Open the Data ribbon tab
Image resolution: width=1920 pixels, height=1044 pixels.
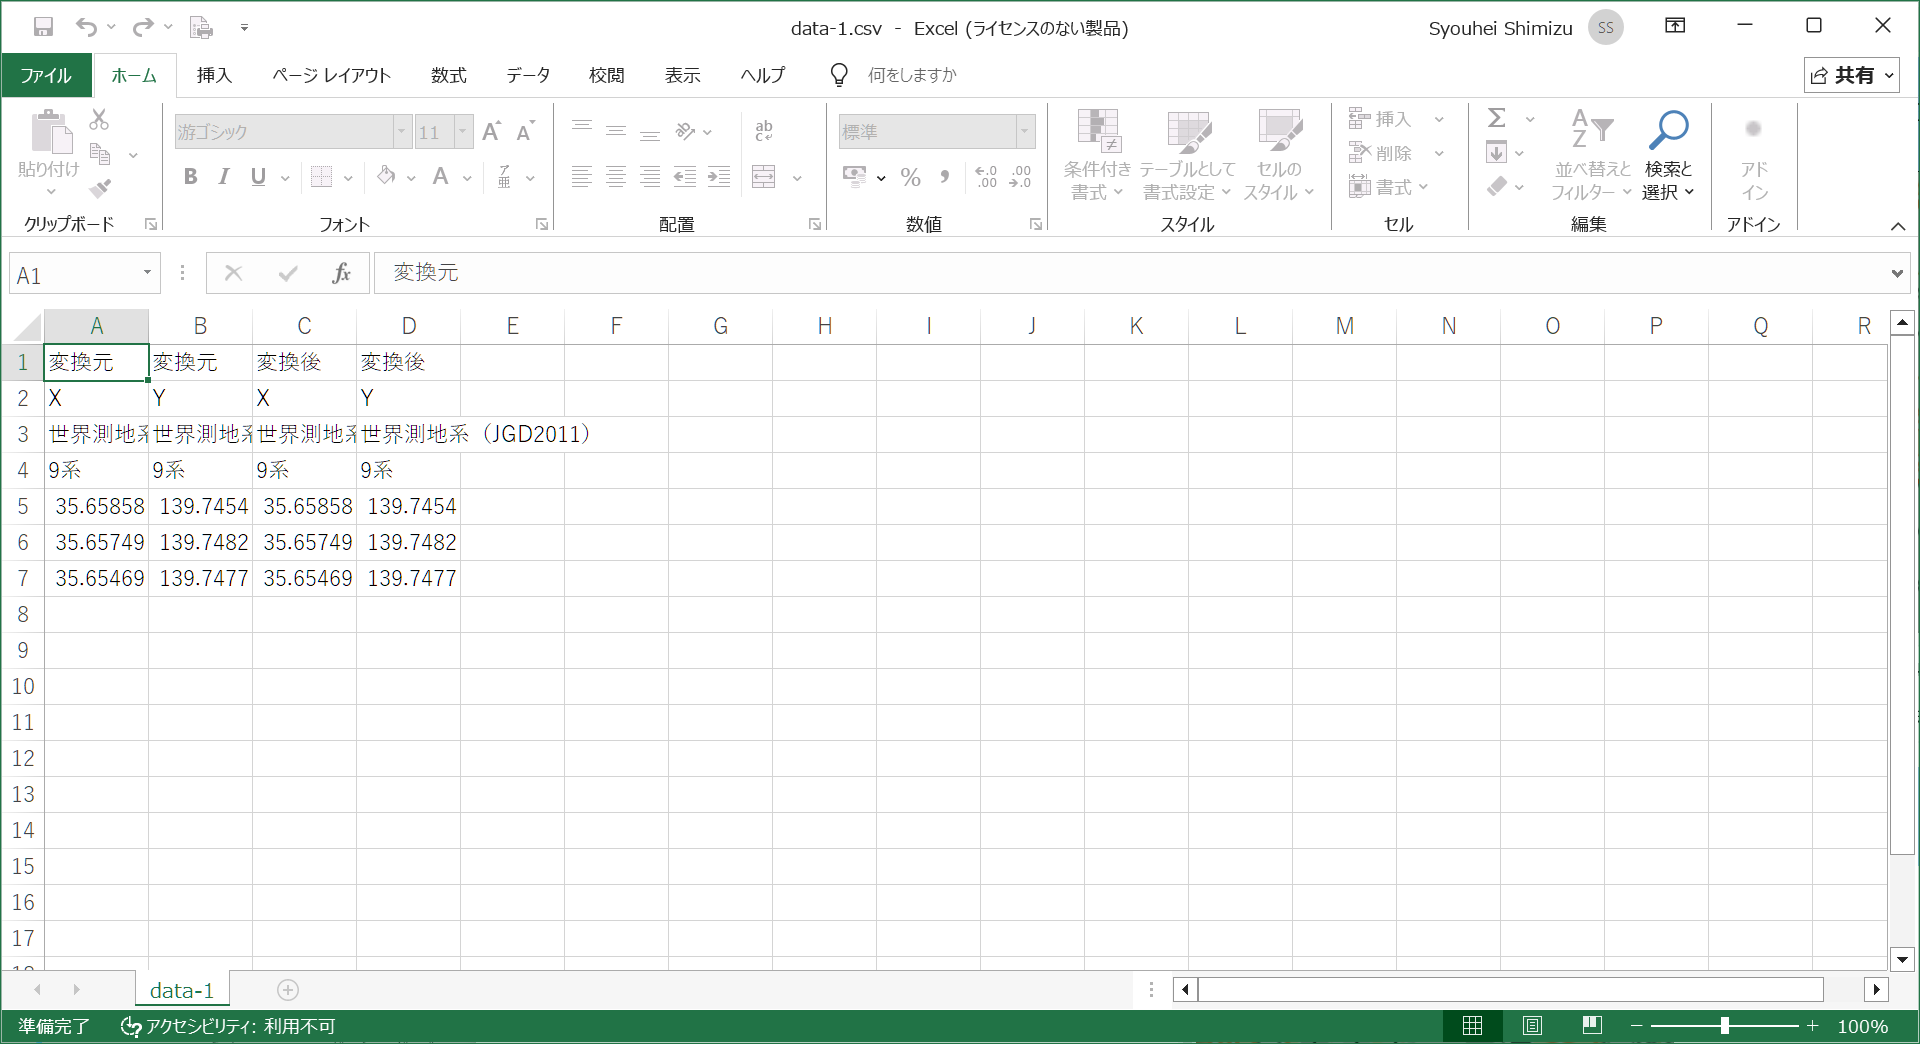(x=528, y=75)
